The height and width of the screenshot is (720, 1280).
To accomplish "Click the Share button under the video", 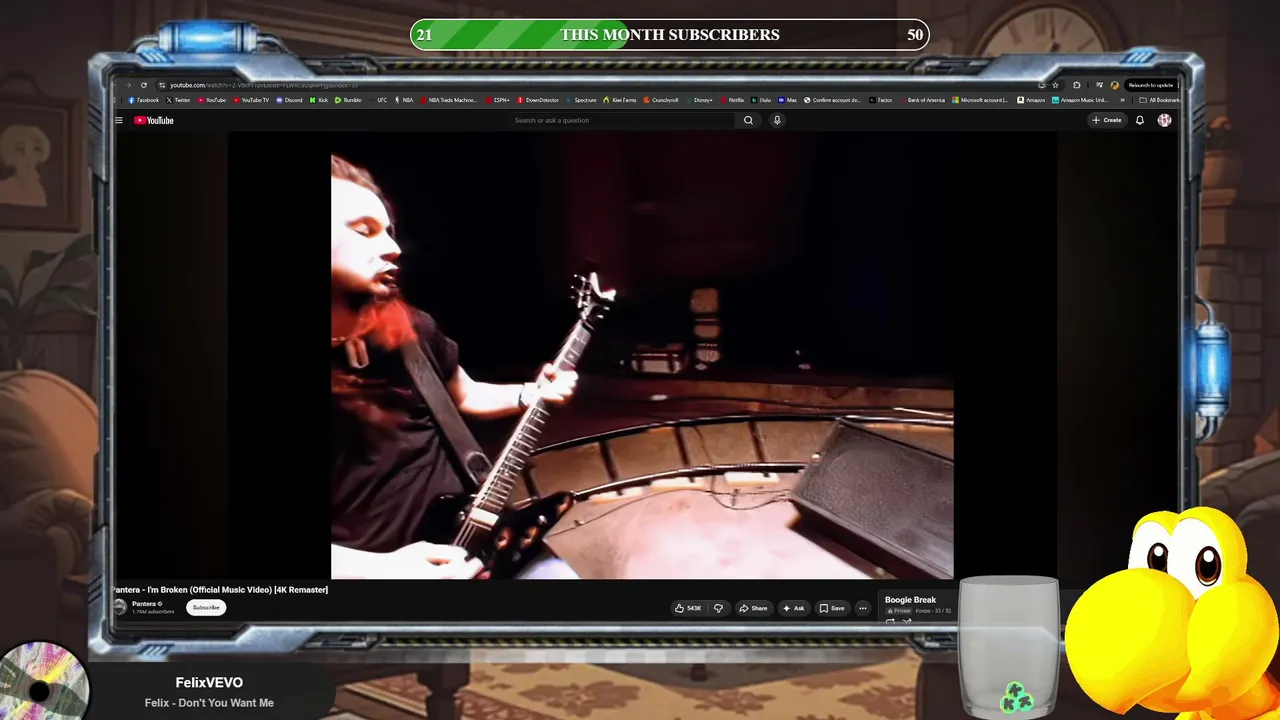I will [x=753, y=608].
